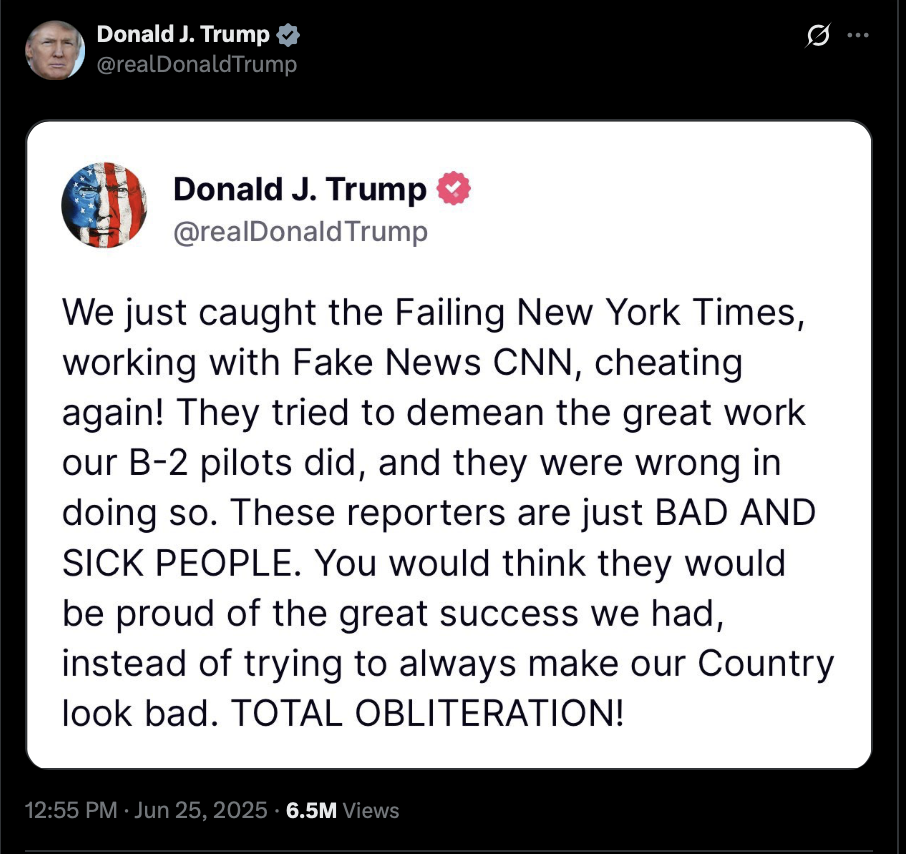Screen dimensions: 906x854
Task: Click the 6.5M view count
Action: tap(311, 810)
